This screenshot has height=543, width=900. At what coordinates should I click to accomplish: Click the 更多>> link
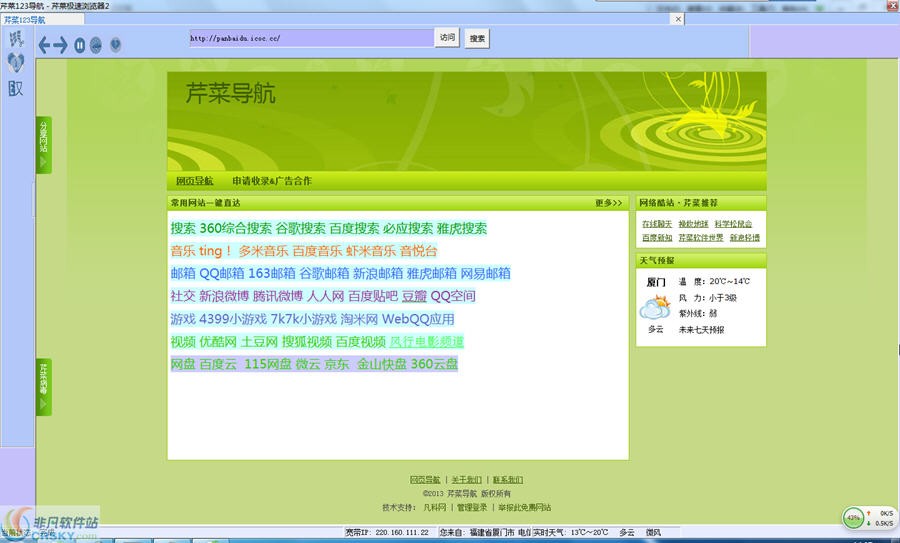pos(608,203)
